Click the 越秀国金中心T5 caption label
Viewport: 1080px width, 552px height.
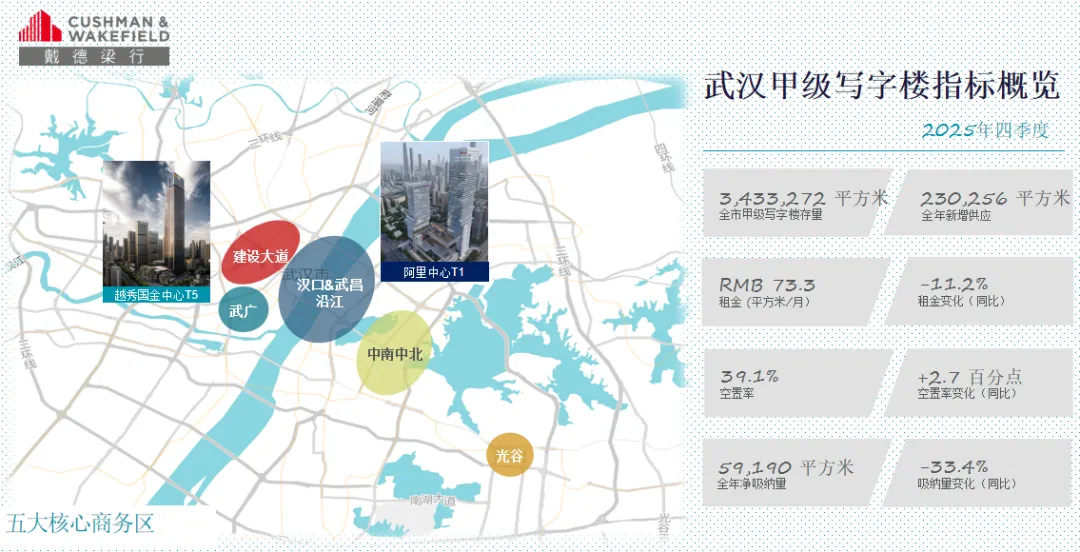click(x=156, y=295)
